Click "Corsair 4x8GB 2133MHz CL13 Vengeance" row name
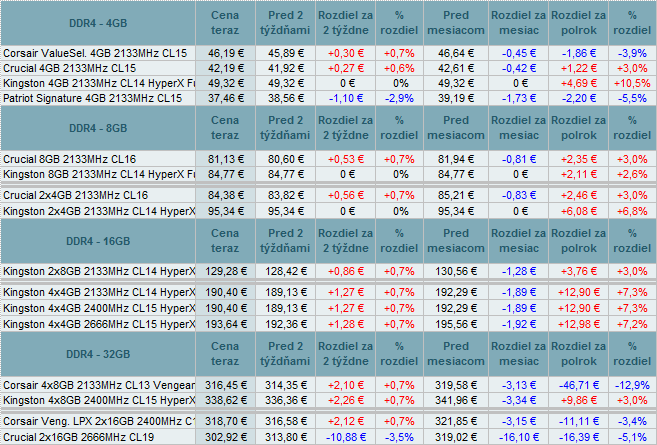 tap(99, 385)
